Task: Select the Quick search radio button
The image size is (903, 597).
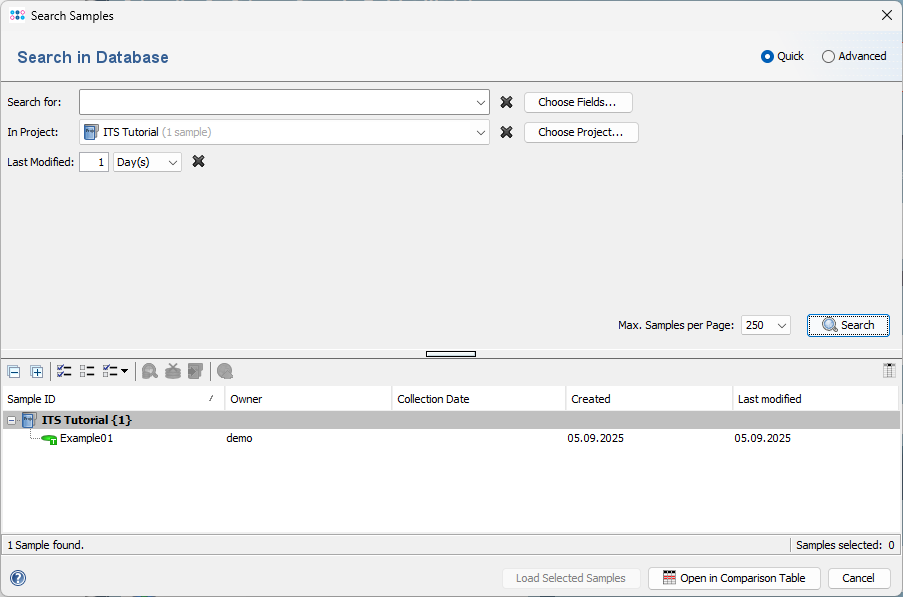Action: pos(766,56)
